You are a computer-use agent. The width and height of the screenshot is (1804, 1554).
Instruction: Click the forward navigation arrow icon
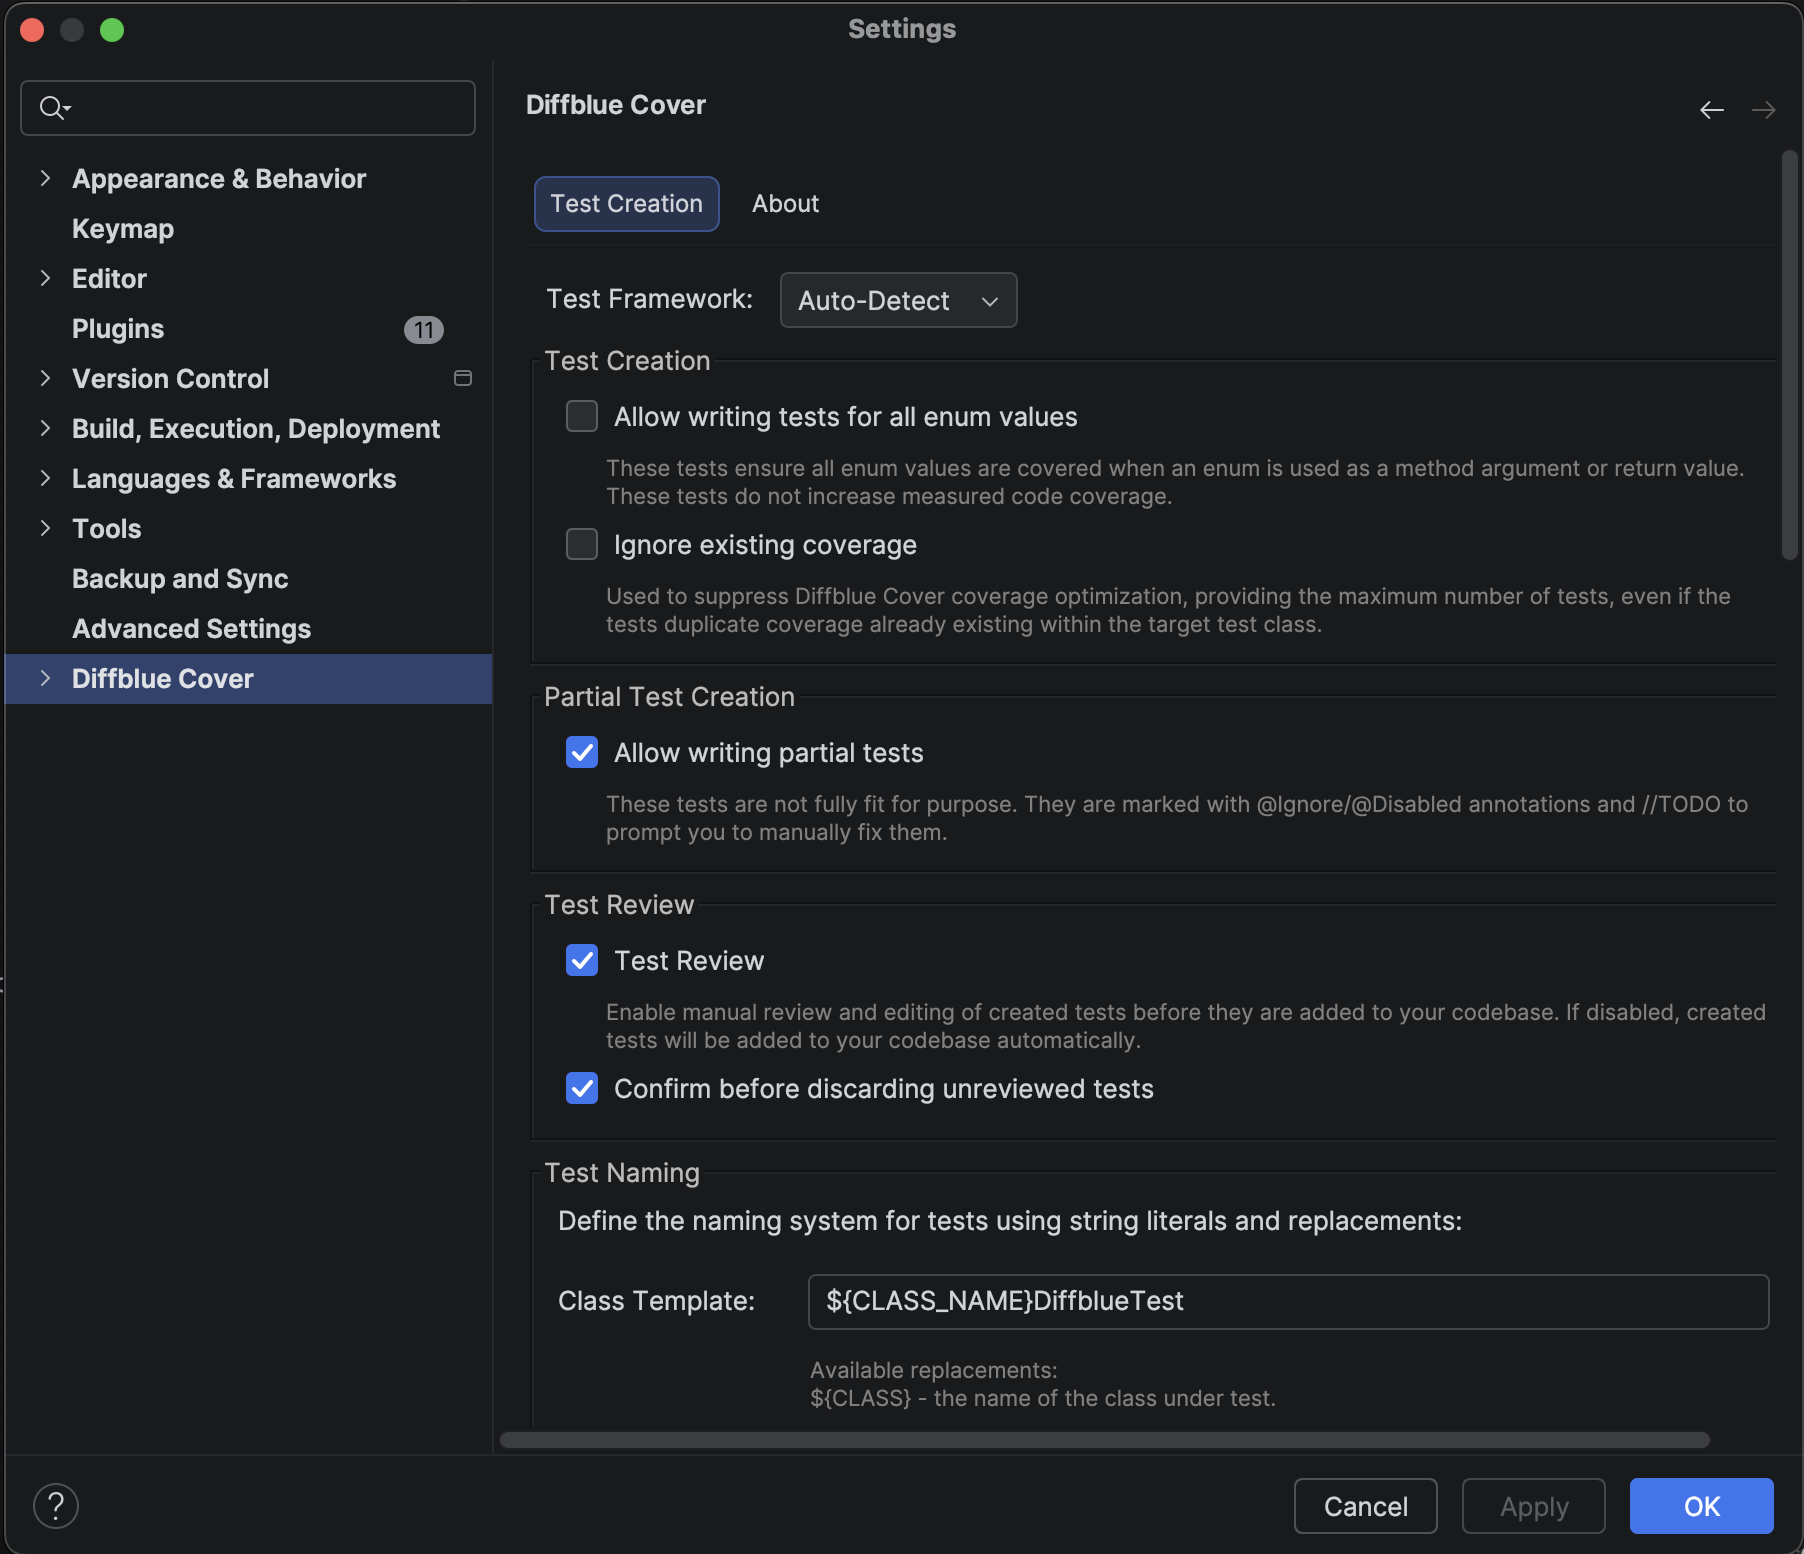[x=1763, y=110]
